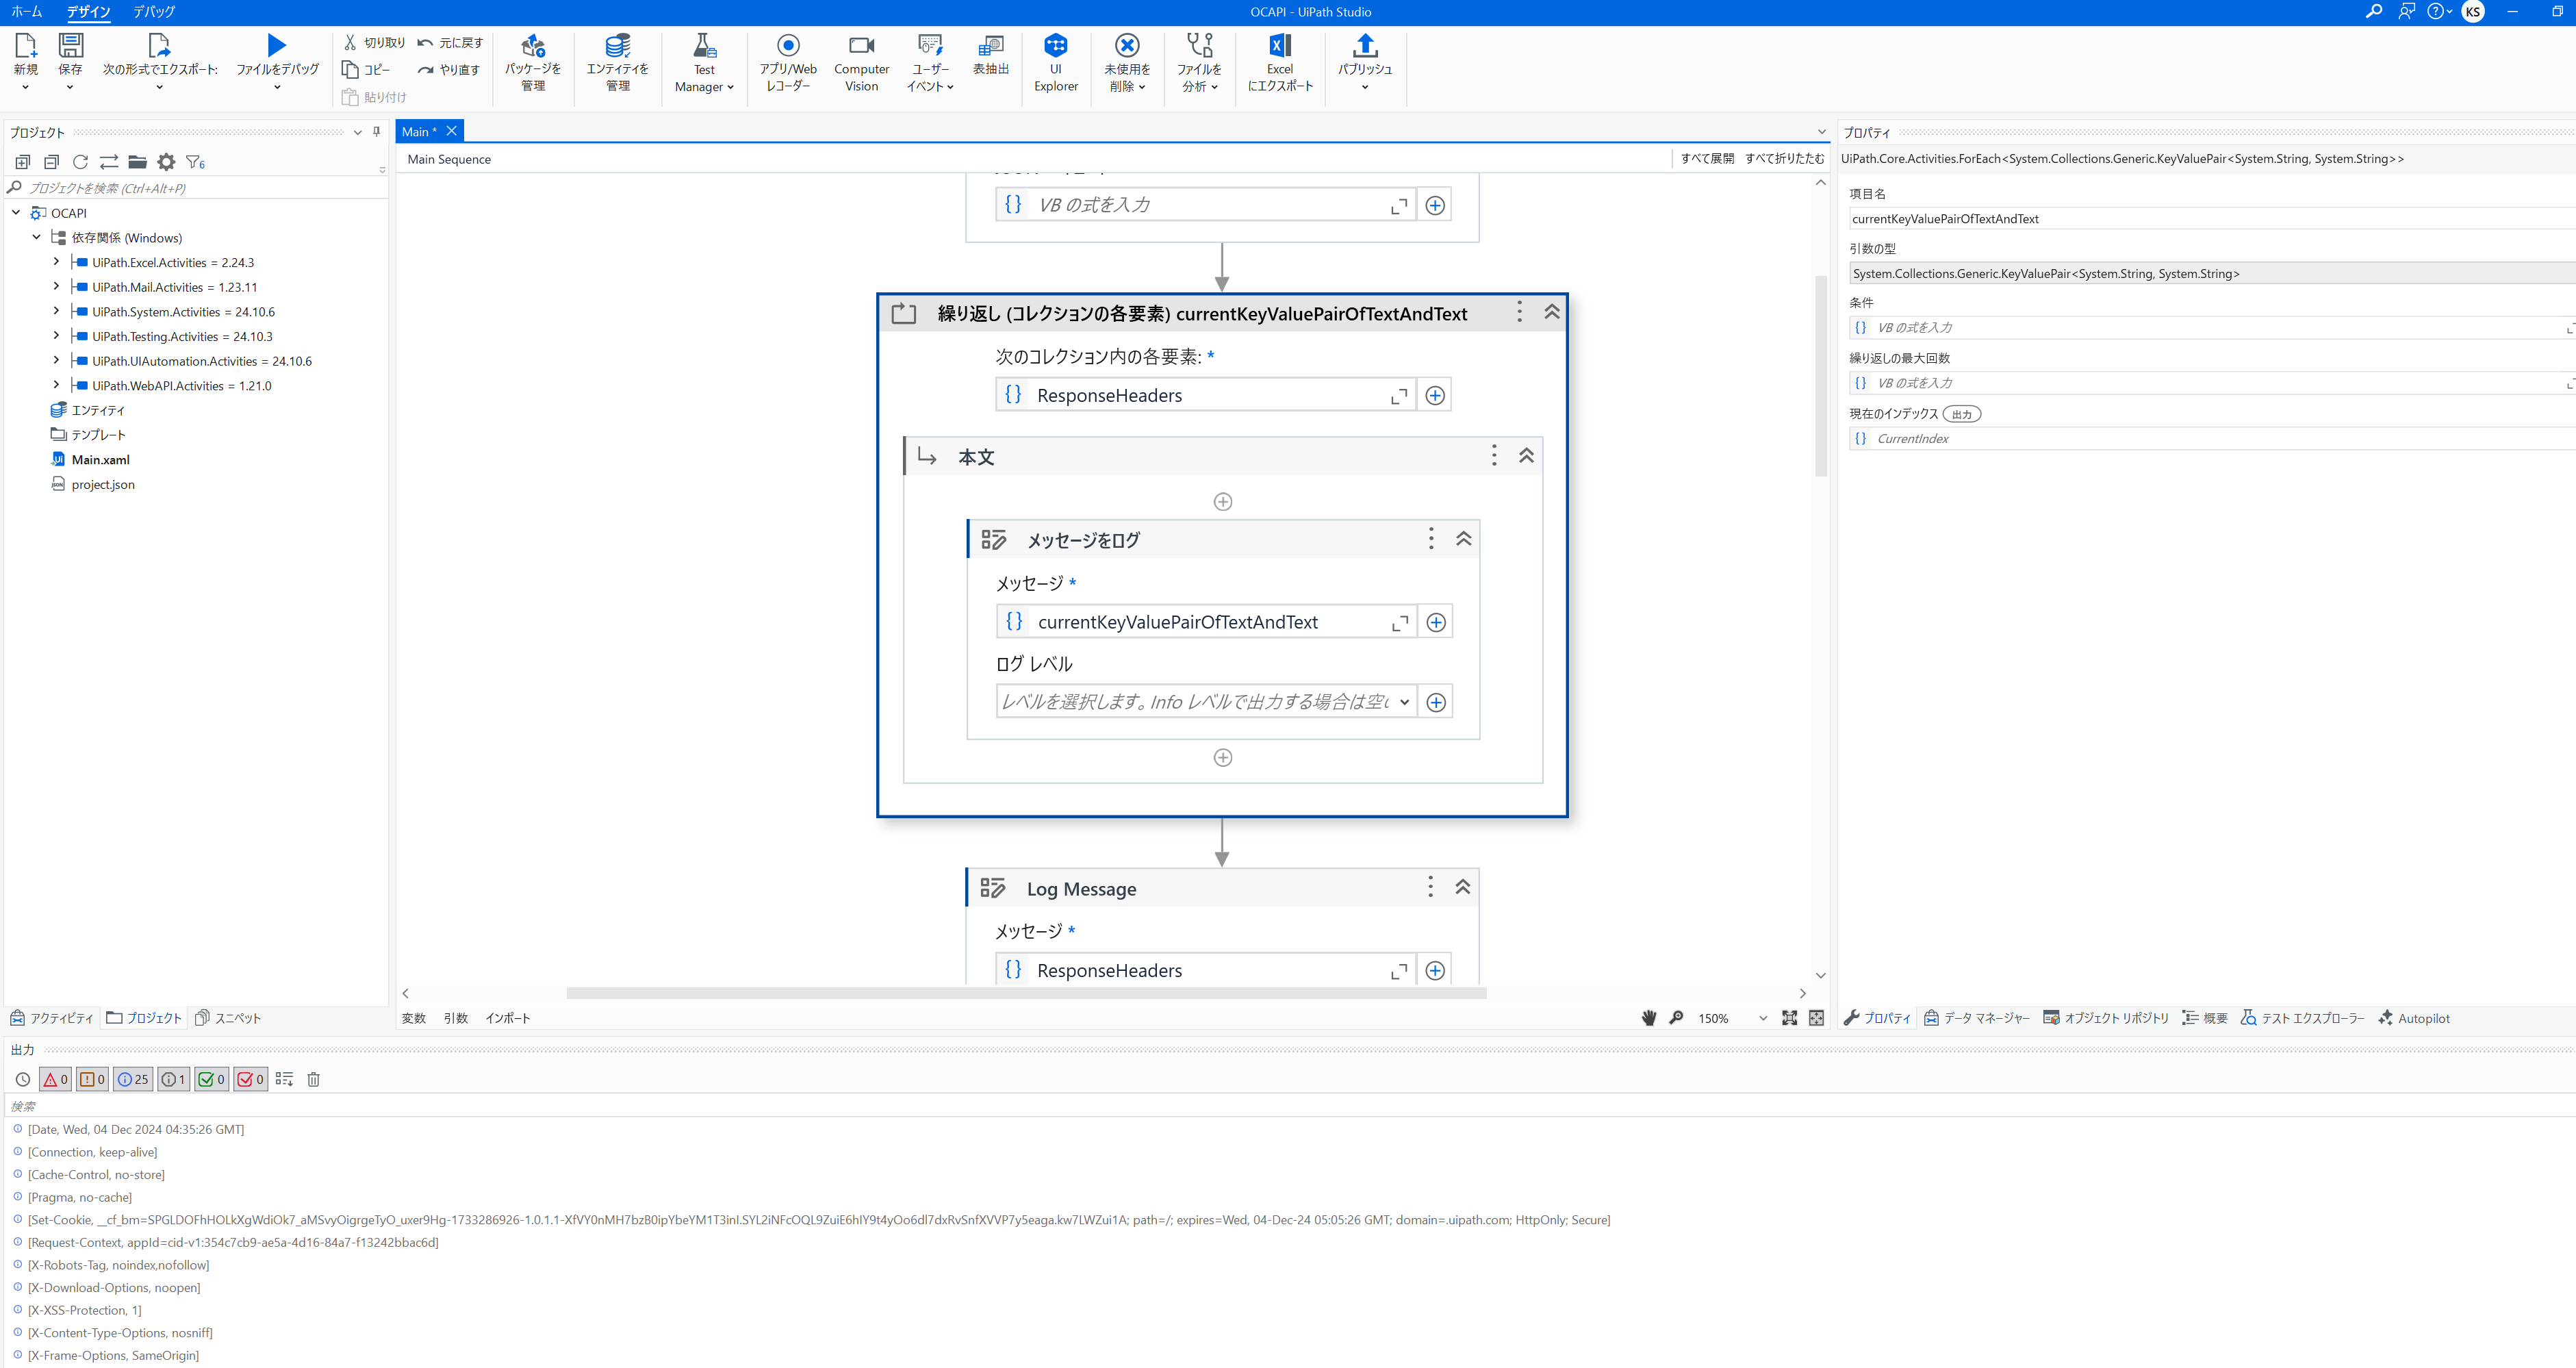Viewport: 2576px width, 1368px height.
Task: Click refresh icon in project panel
Action: click(80, 162)
